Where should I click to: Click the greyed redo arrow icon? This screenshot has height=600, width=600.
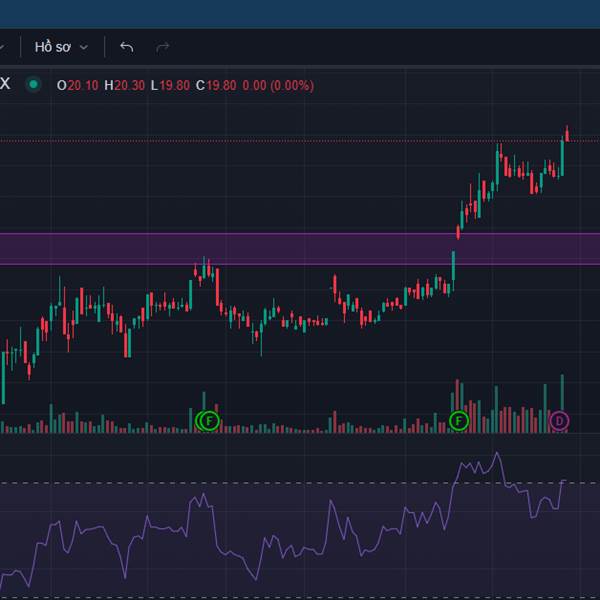pyautogui.click(x=163, y=47)
